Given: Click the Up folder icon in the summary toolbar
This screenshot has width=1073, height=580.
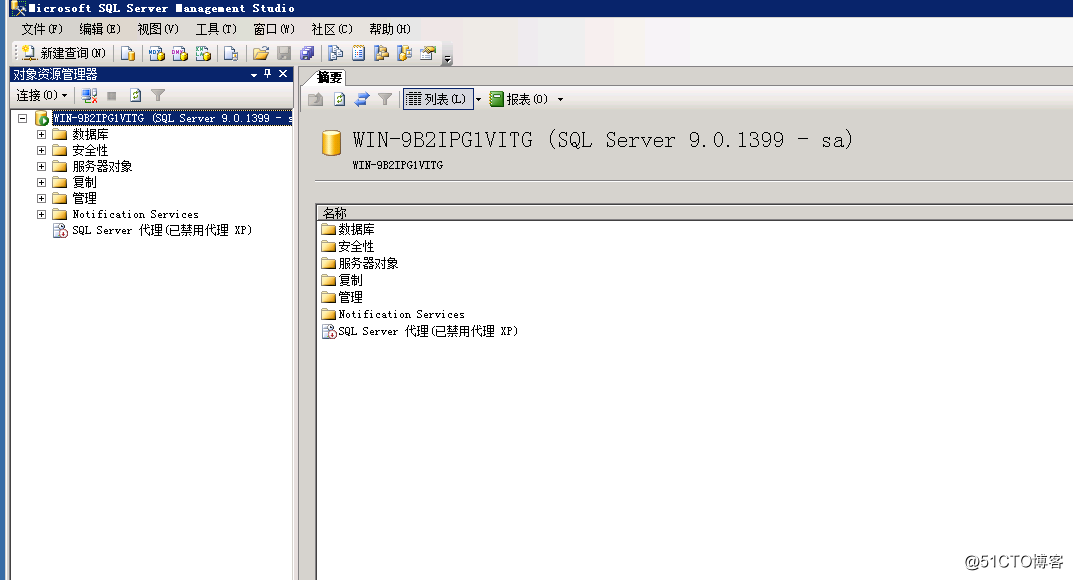Looking at the screenshot, I should (x=315, y=99).
